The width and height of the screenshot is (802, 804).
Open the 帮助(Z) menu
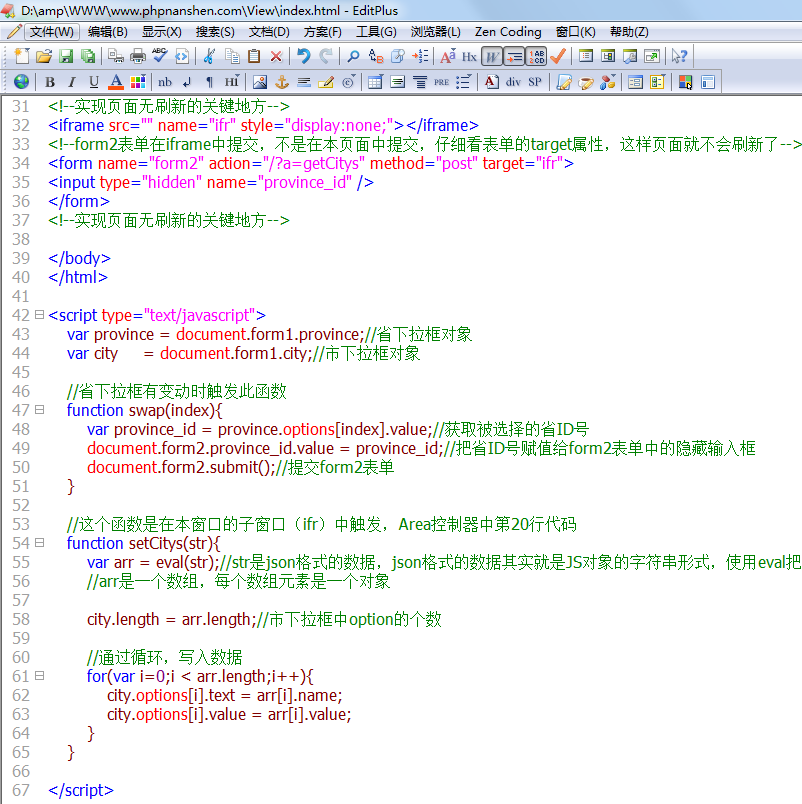click(629, 32)
